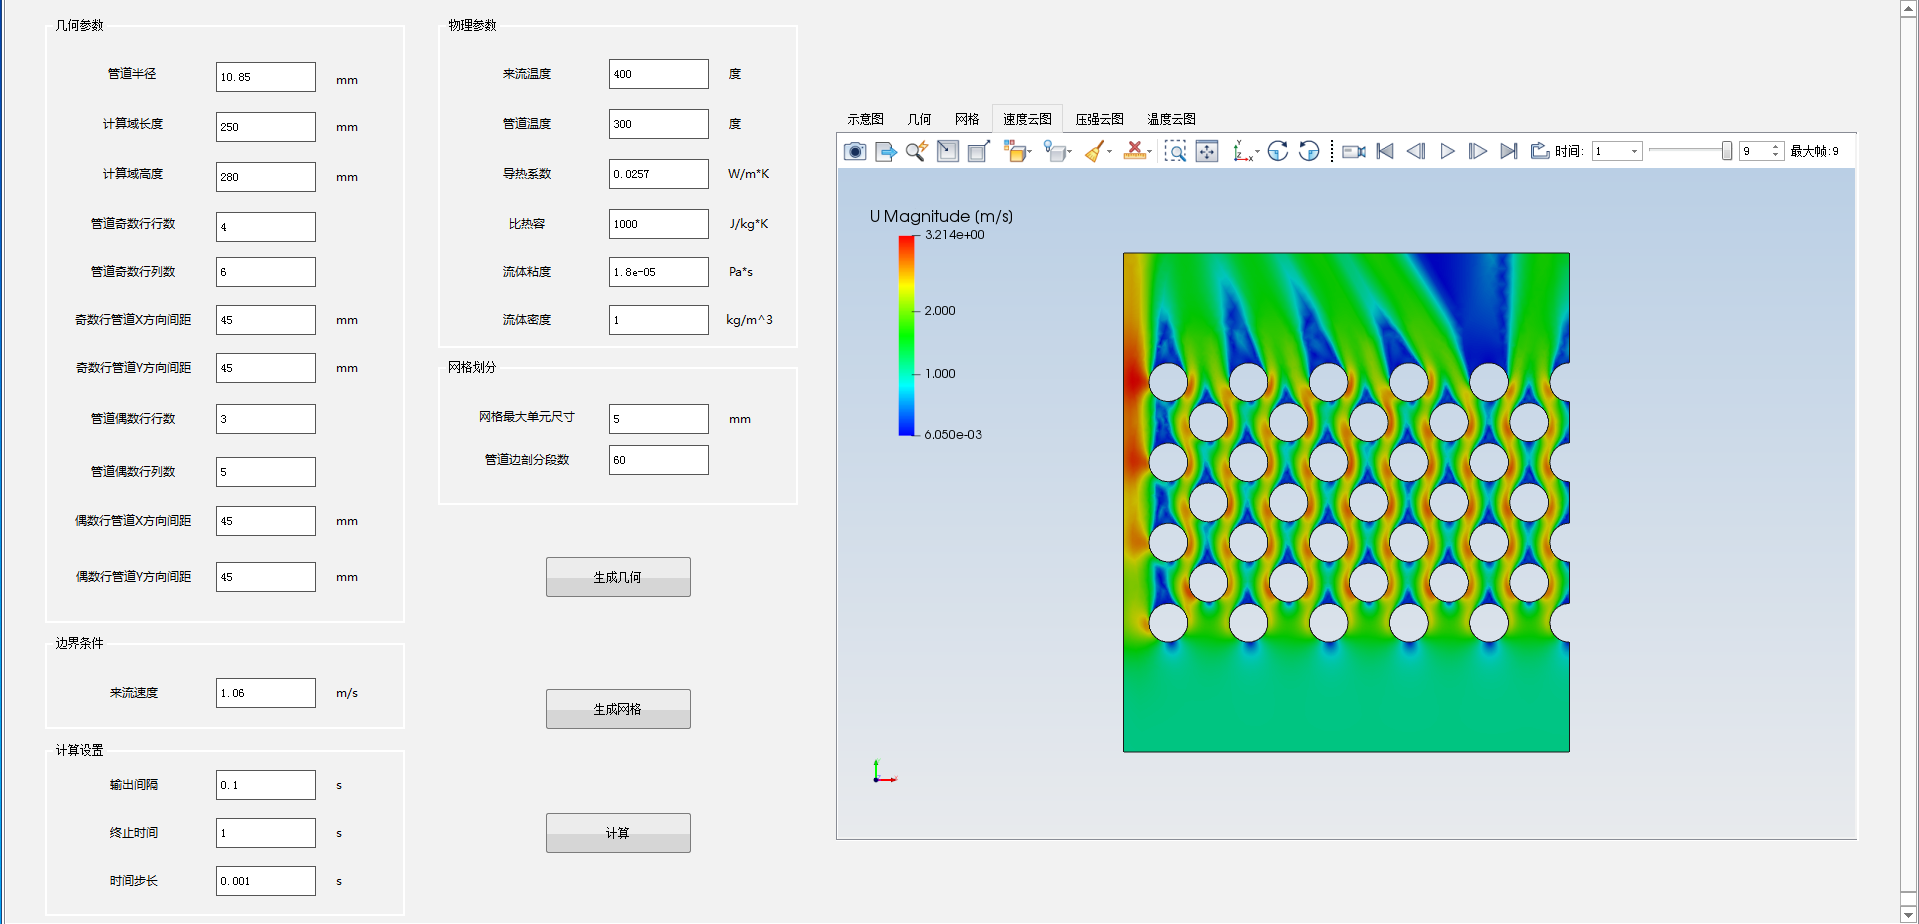This screenshot has height=924, width=1919.
Task: Click the vertical scrollbar up arrow
Action: click(1909, 8)
